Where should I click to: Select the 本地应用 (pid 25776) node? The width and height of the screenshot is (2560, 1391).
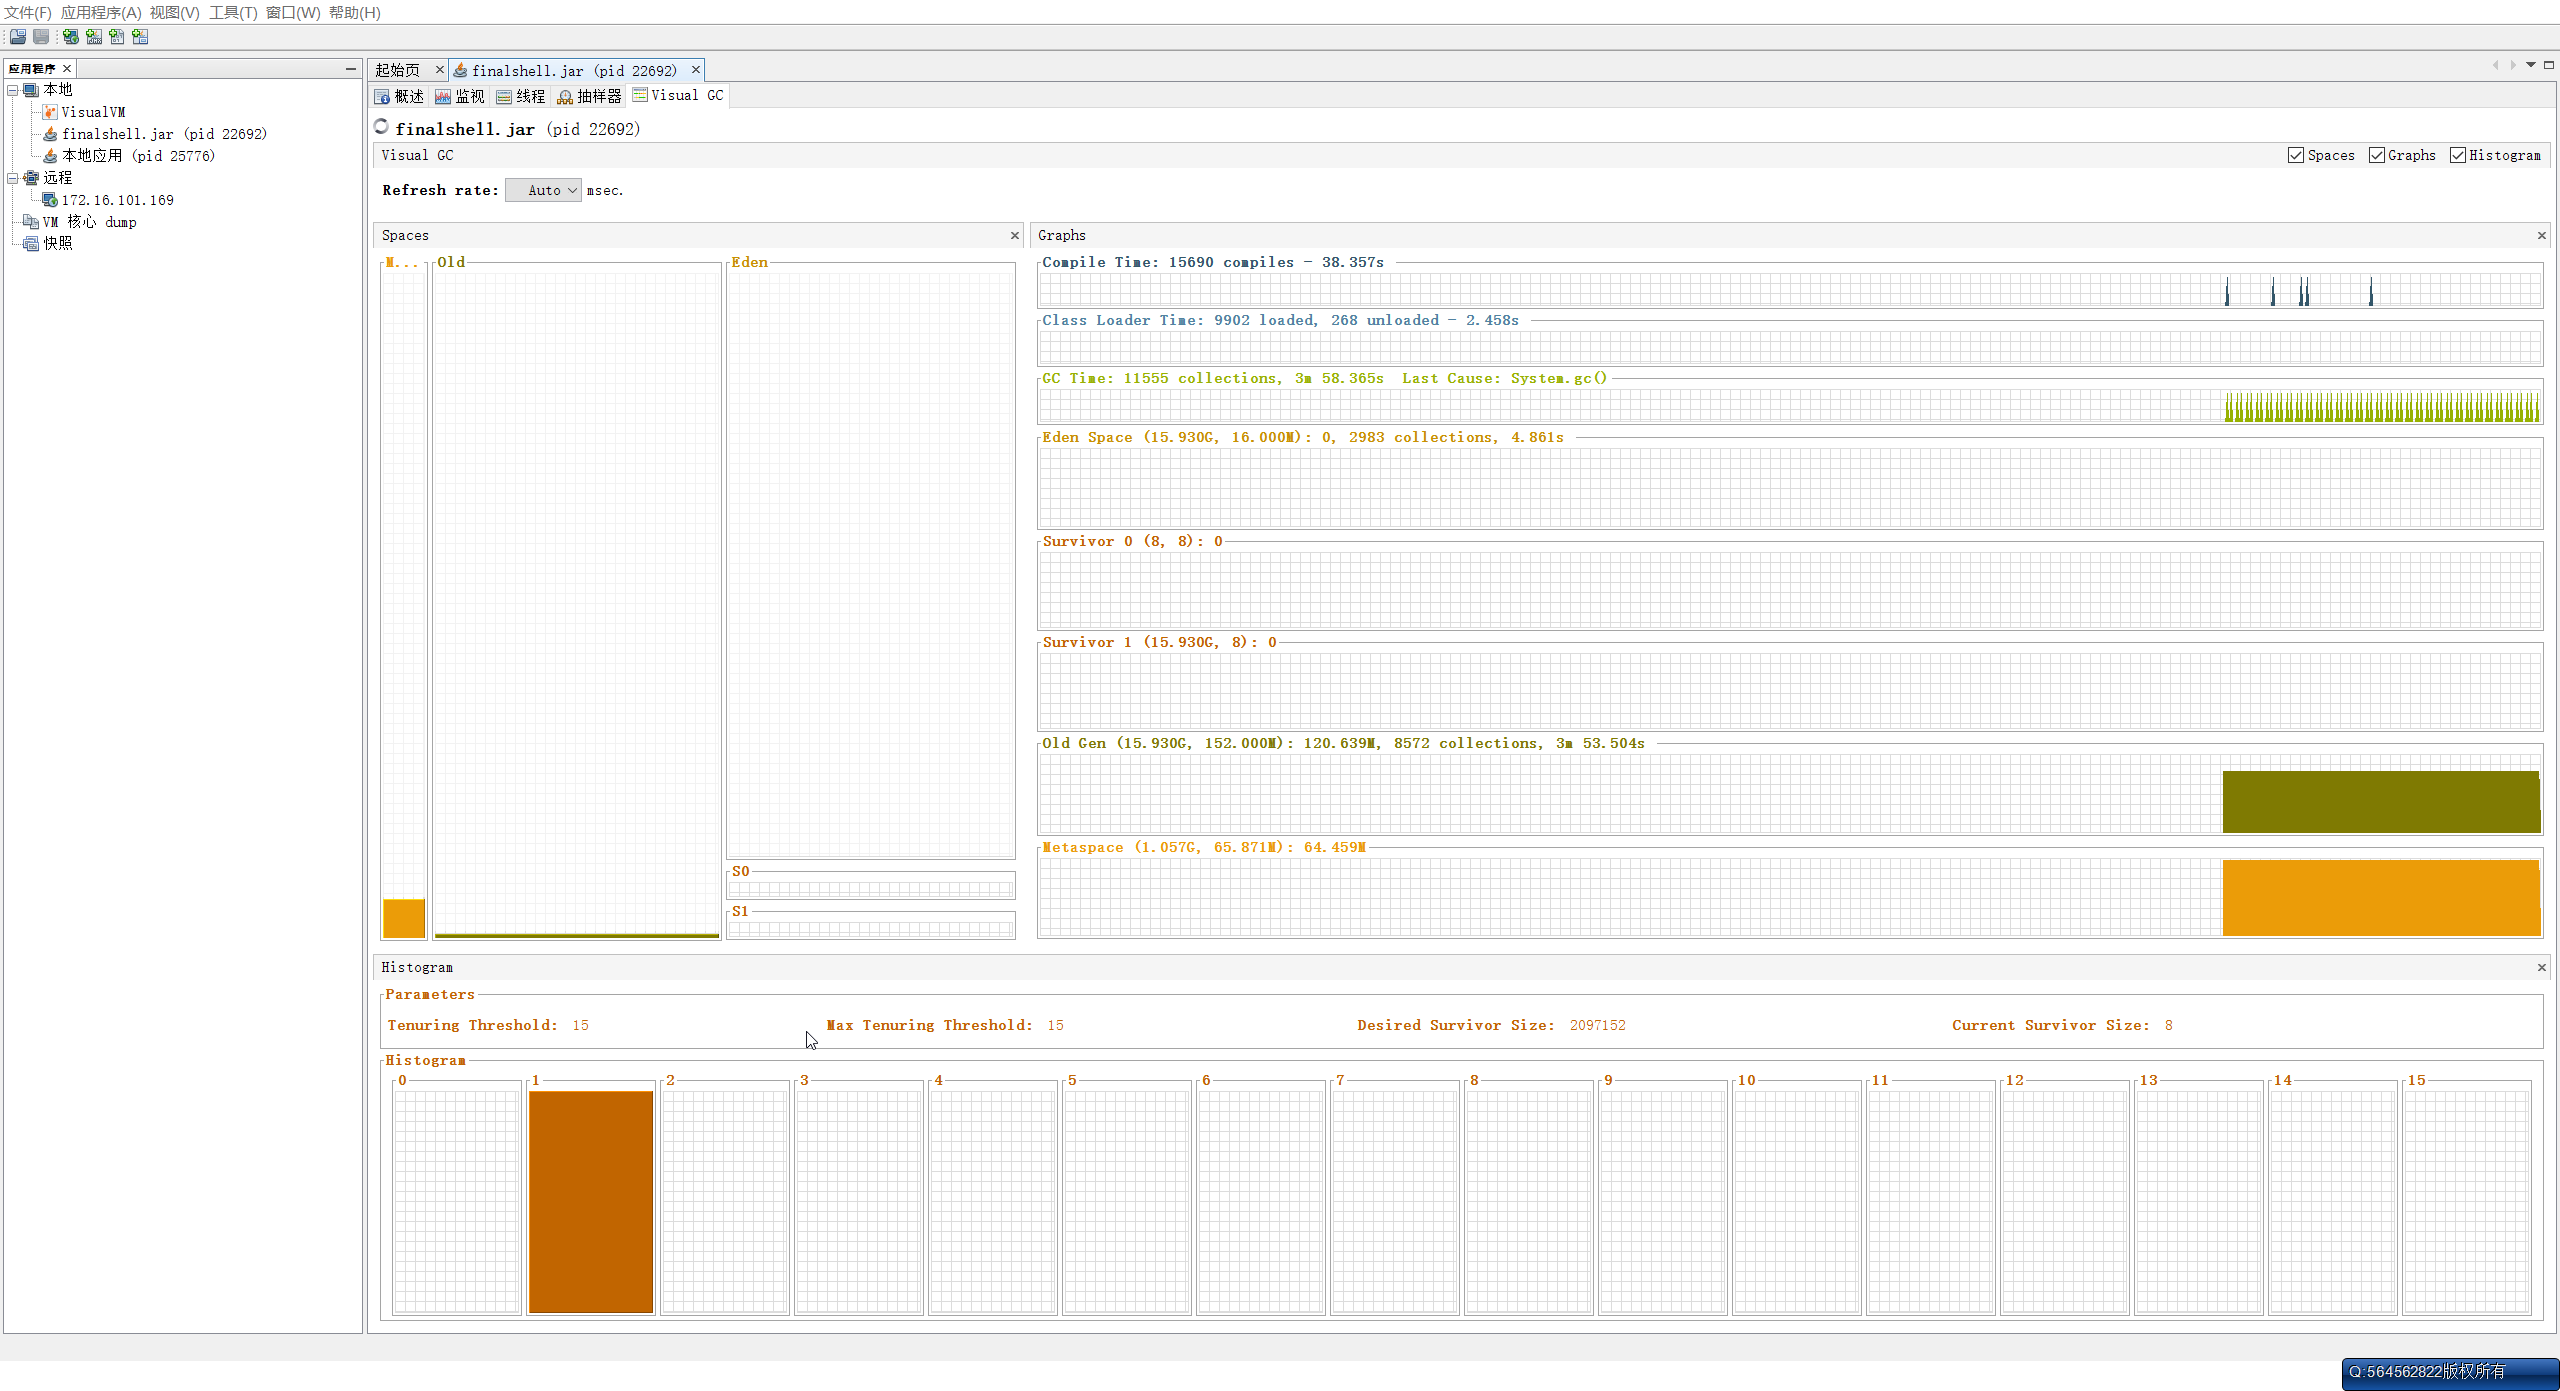pos(138,156)
